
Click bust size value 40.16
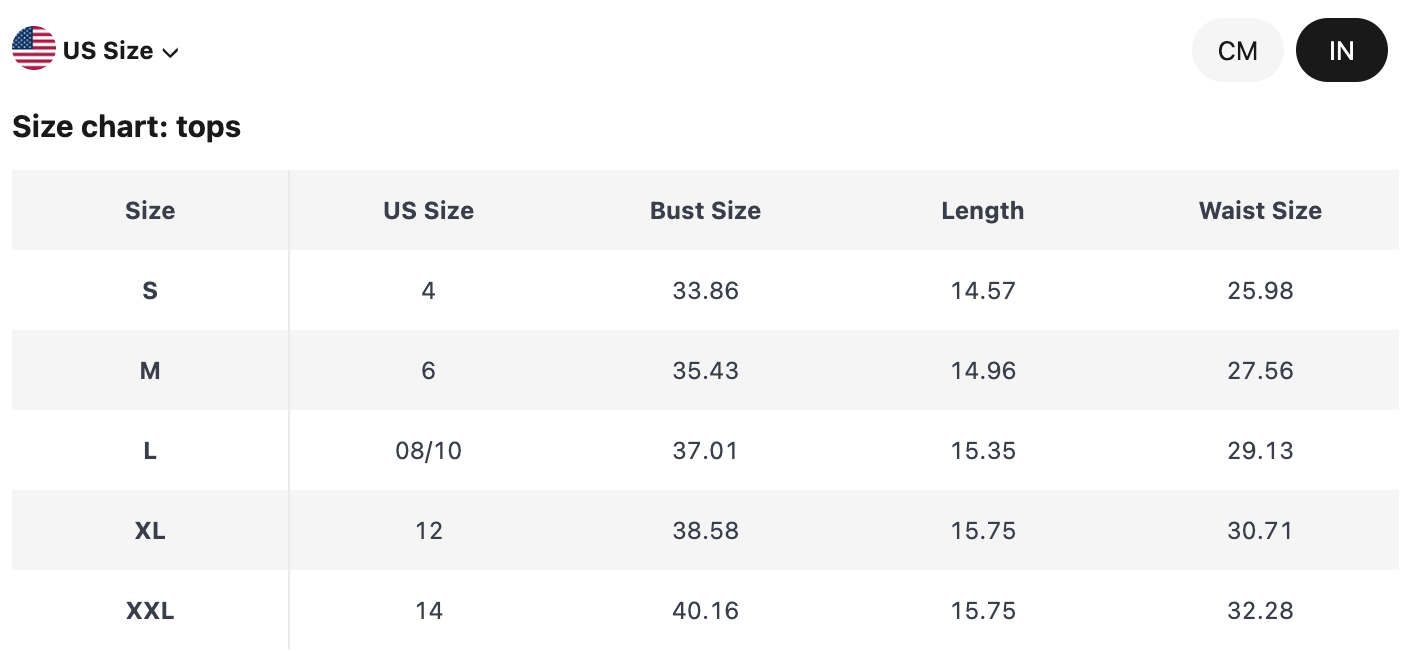[x=705, y=611]
